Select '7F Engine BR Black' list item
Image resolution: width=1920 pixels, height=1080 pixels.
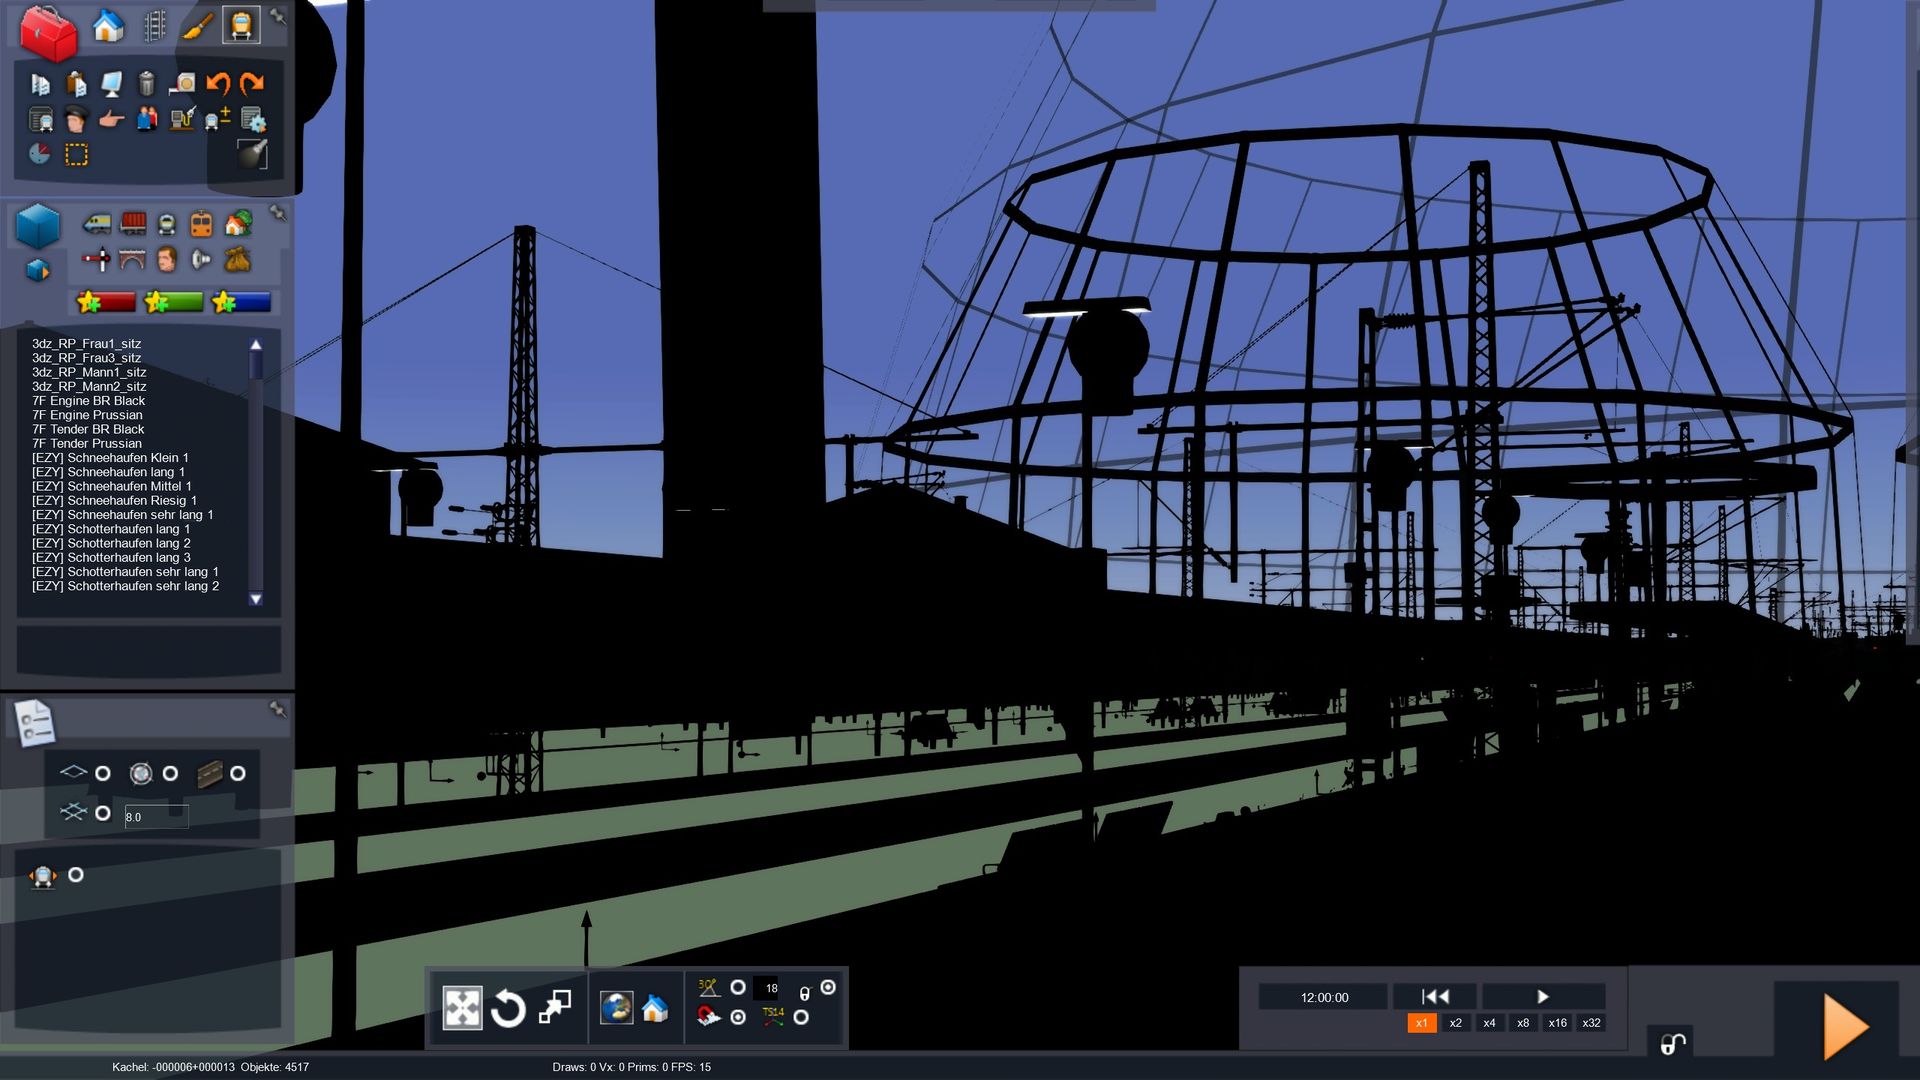pos(88,400)
